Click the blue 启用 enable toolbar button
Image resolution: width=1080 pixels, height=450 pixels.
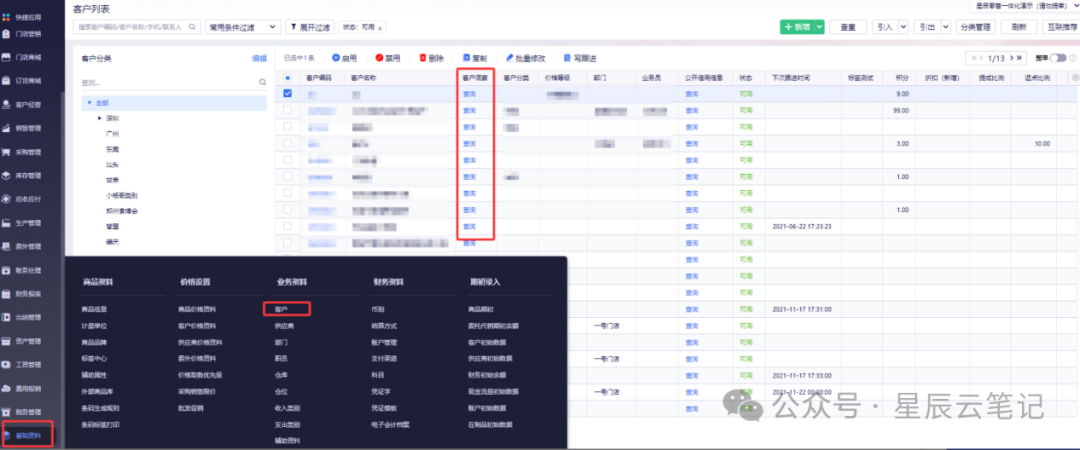(x=344, y=59)
